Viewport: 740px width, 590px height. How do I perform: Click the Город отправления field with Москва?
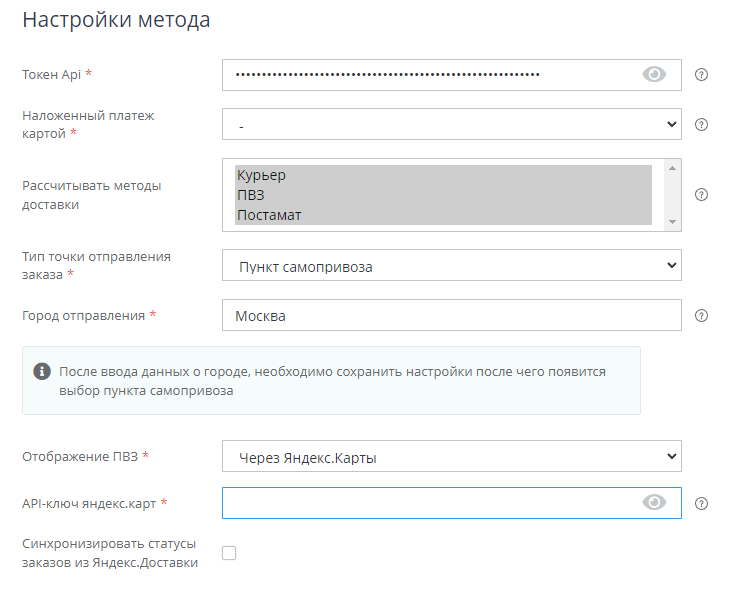[x=451, y=316]
